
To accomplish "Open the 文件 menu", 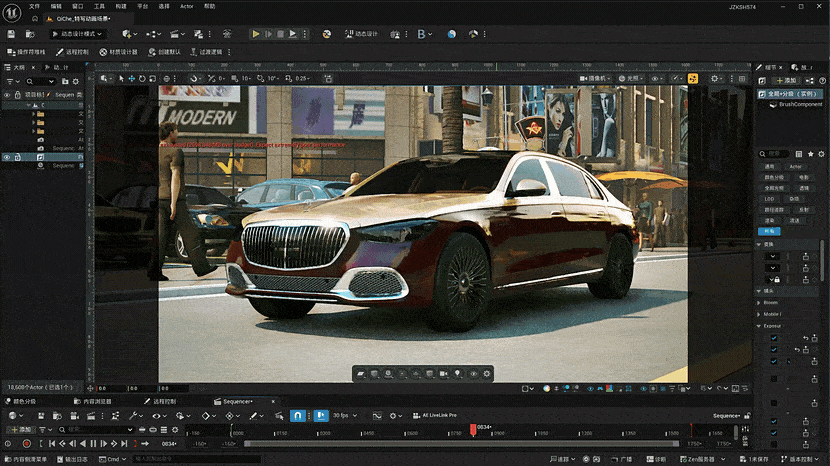I will click(34, 6).
